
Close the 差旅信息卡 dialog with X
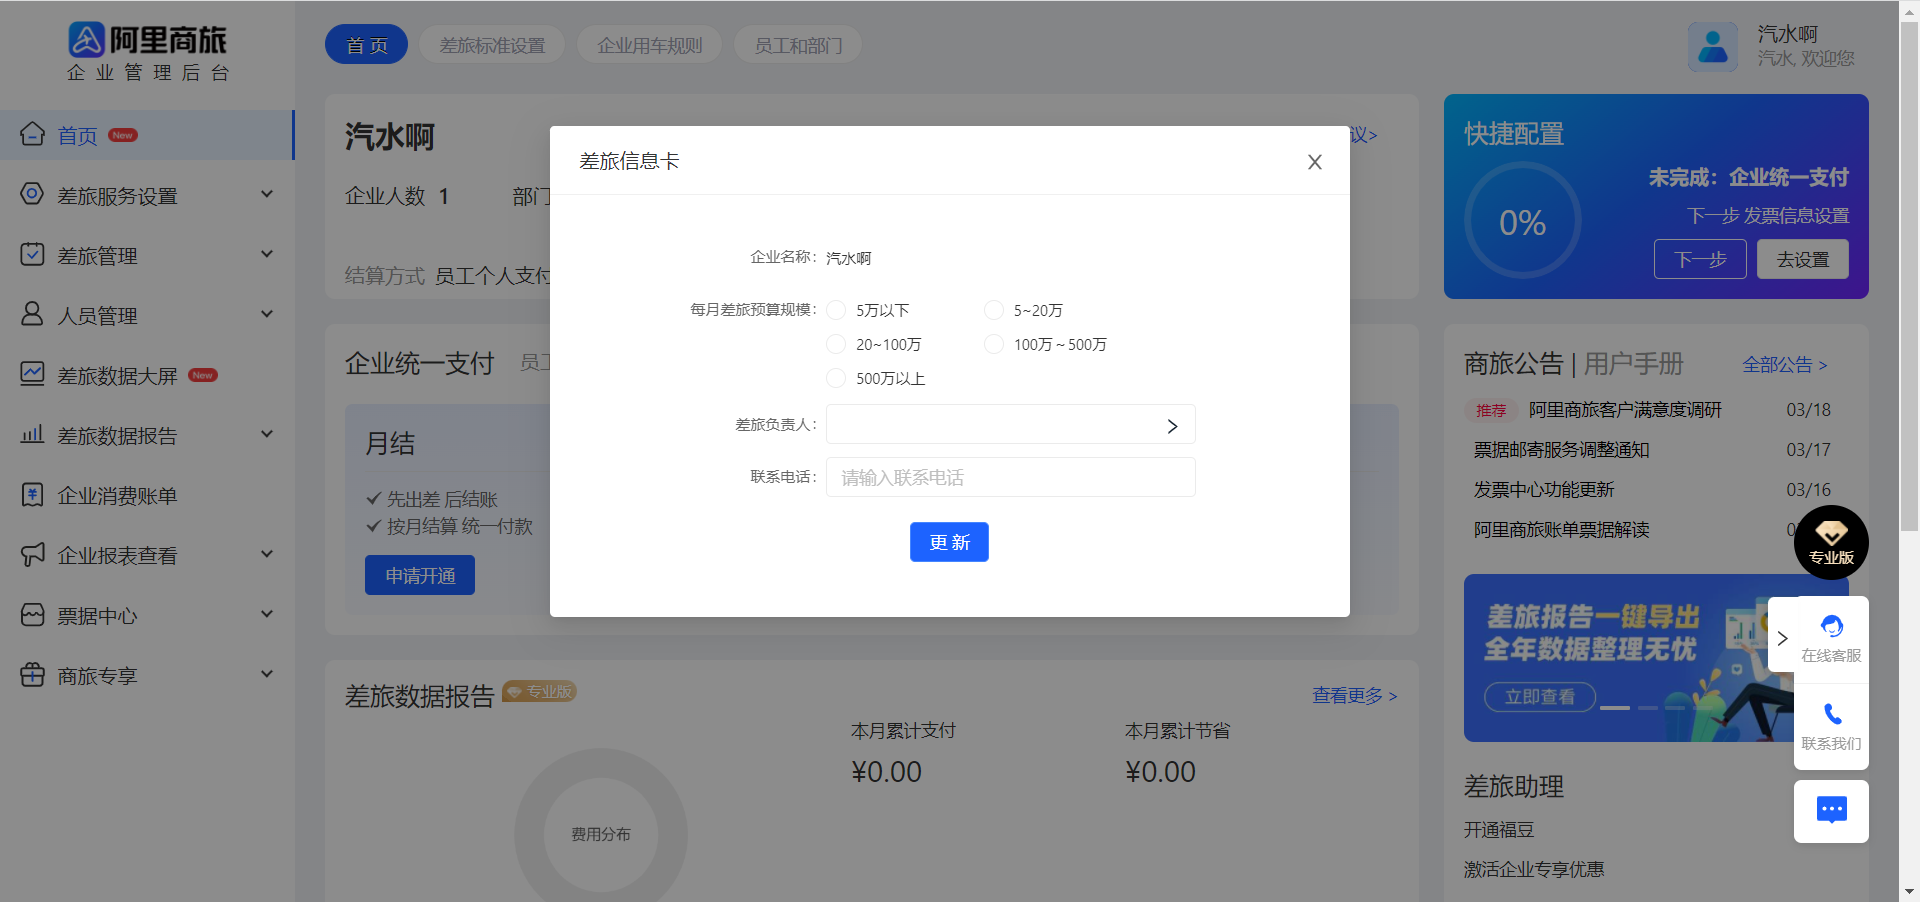(1315, 162)
